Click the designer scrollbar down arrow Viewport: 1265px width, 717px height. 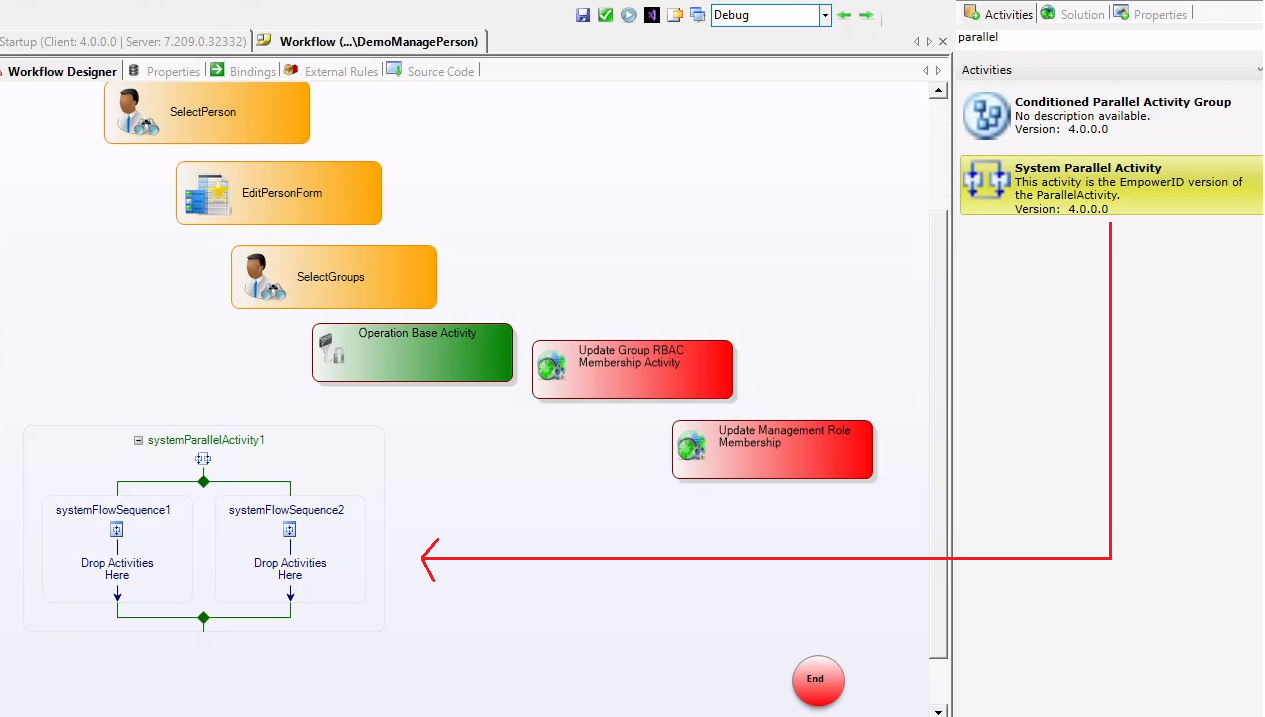pos(938,710)
